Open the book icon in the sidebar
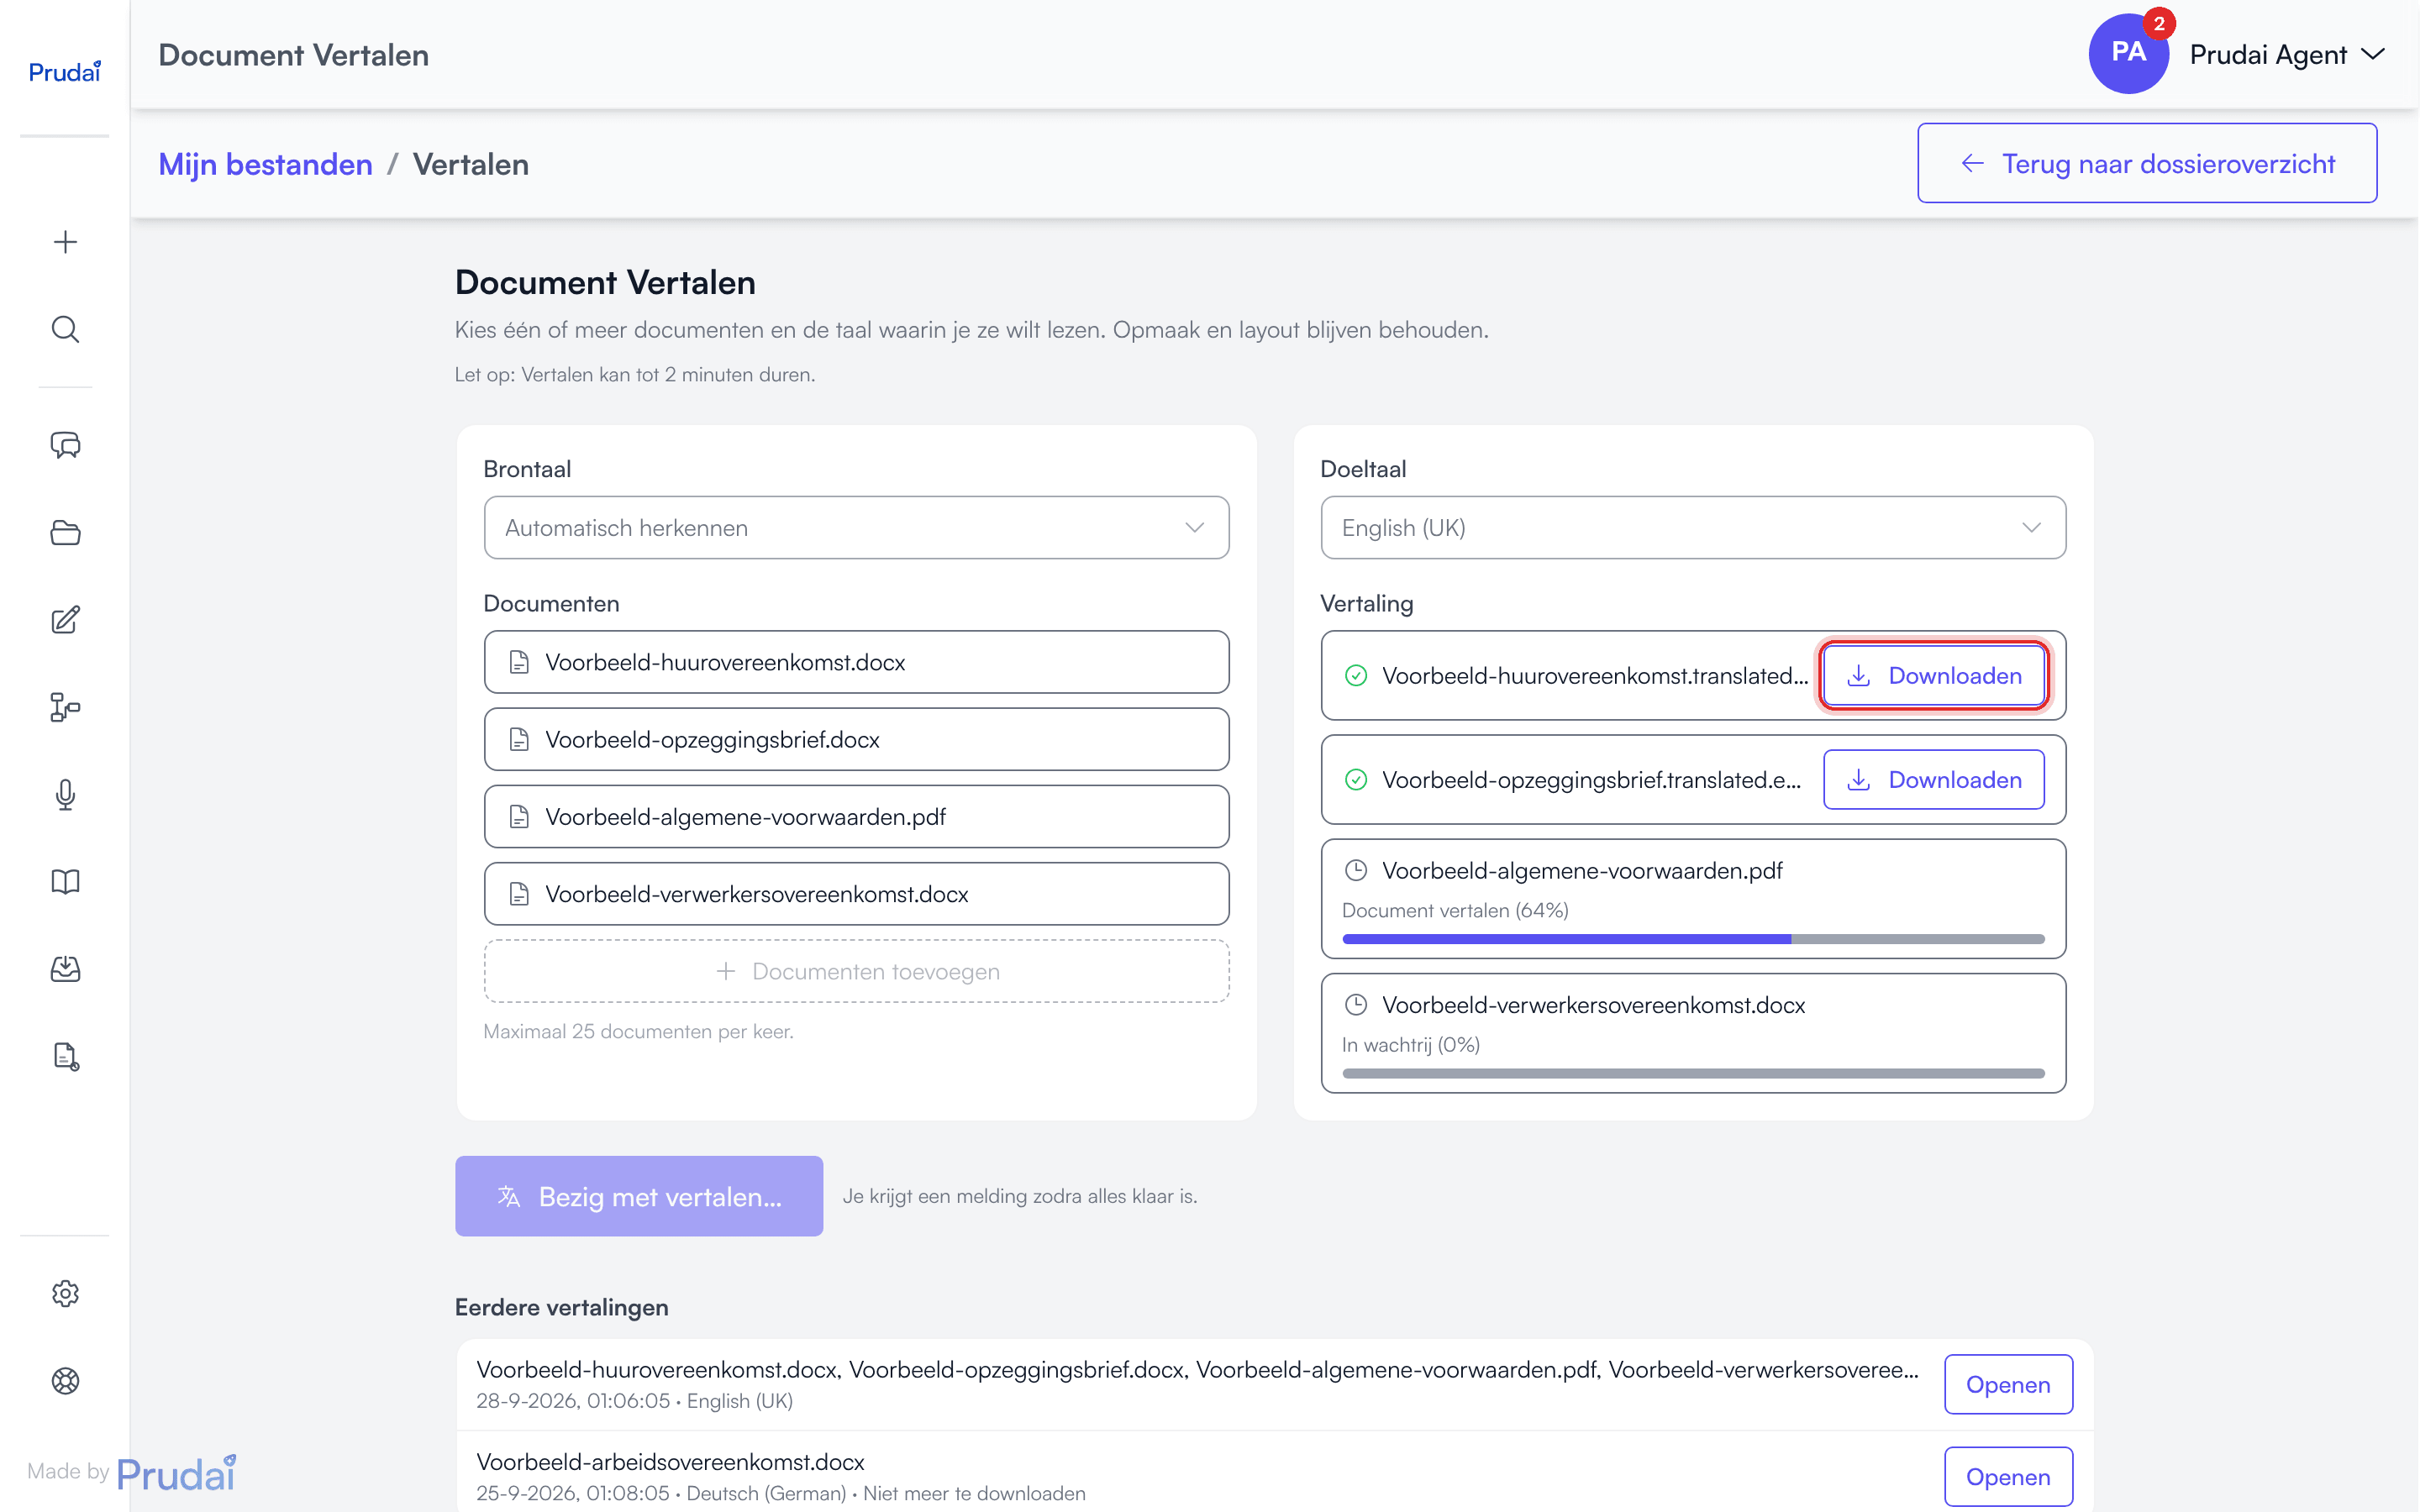The width and height of the screenshot is (2420, 1512). click(65, 882)
